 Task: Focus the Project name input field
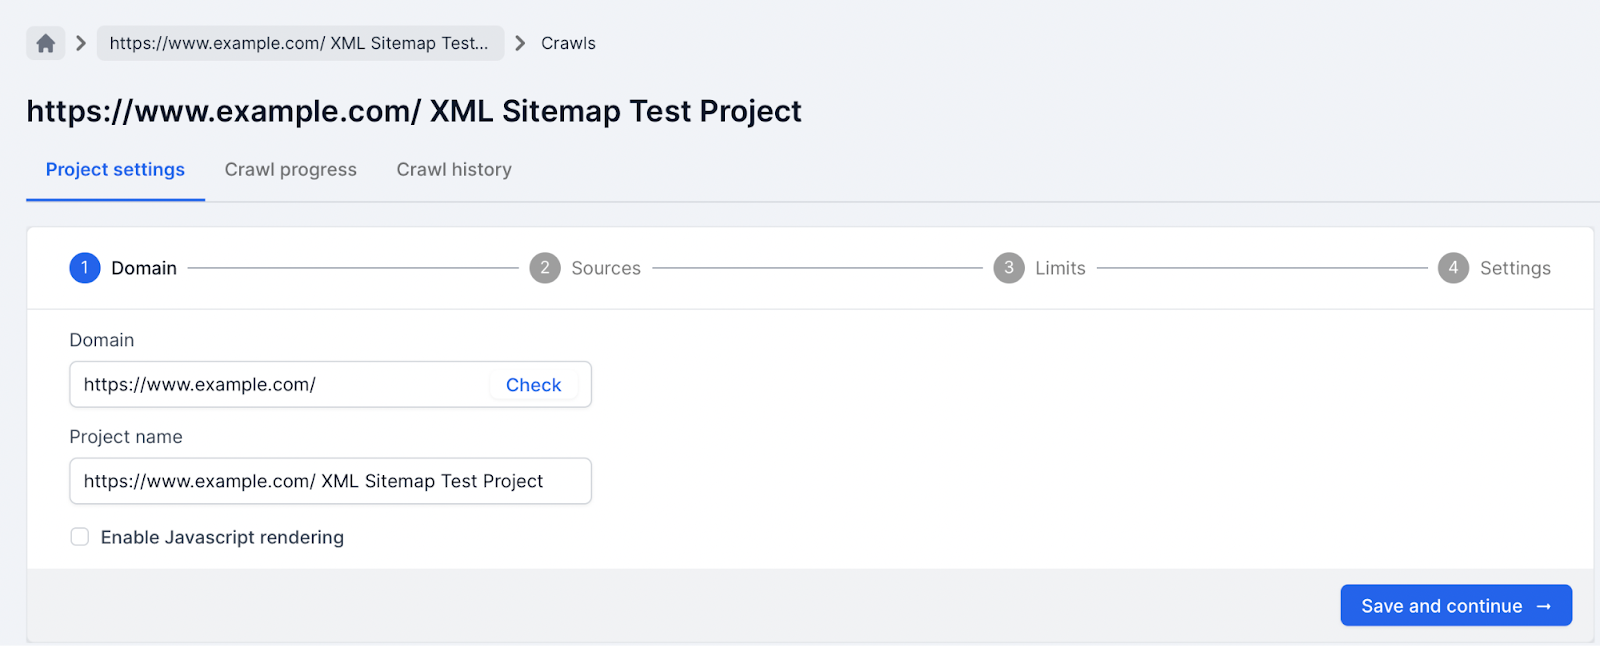point(330,481)
